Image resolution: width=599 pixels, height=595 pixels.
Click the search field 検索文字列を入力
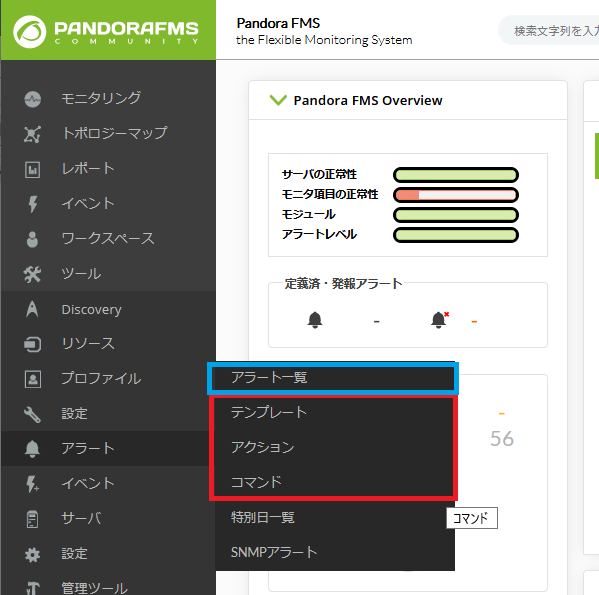(549, 31)
